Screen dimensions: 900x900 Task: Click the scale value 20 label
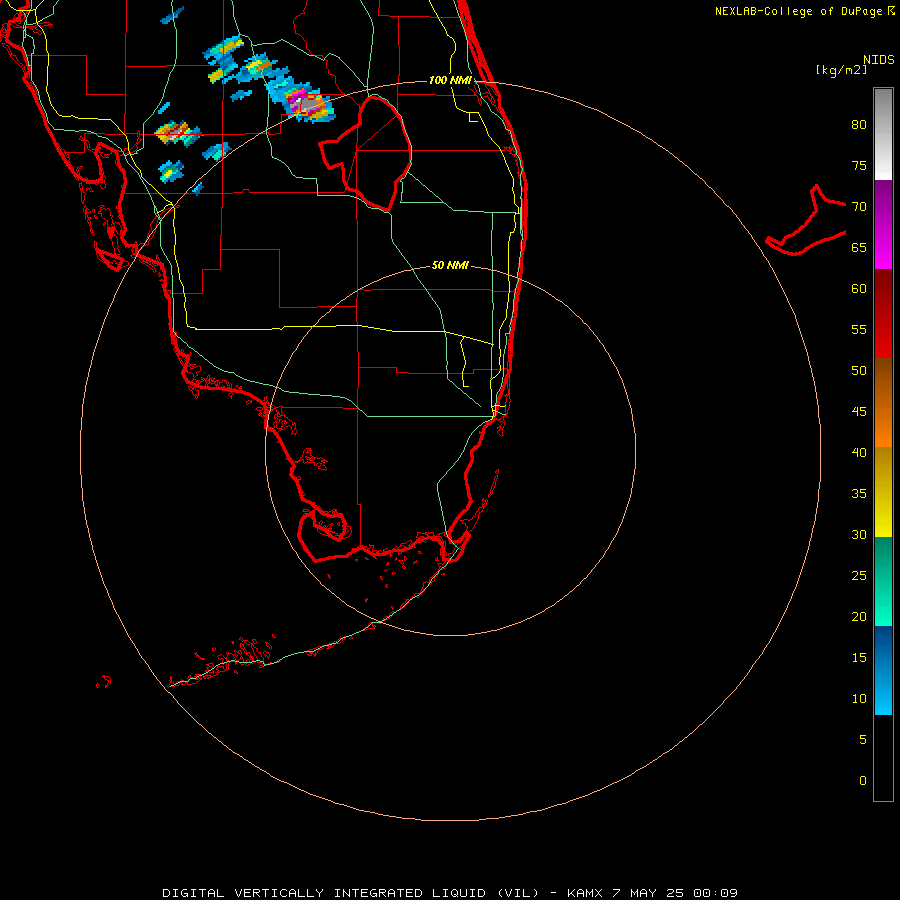859,616
